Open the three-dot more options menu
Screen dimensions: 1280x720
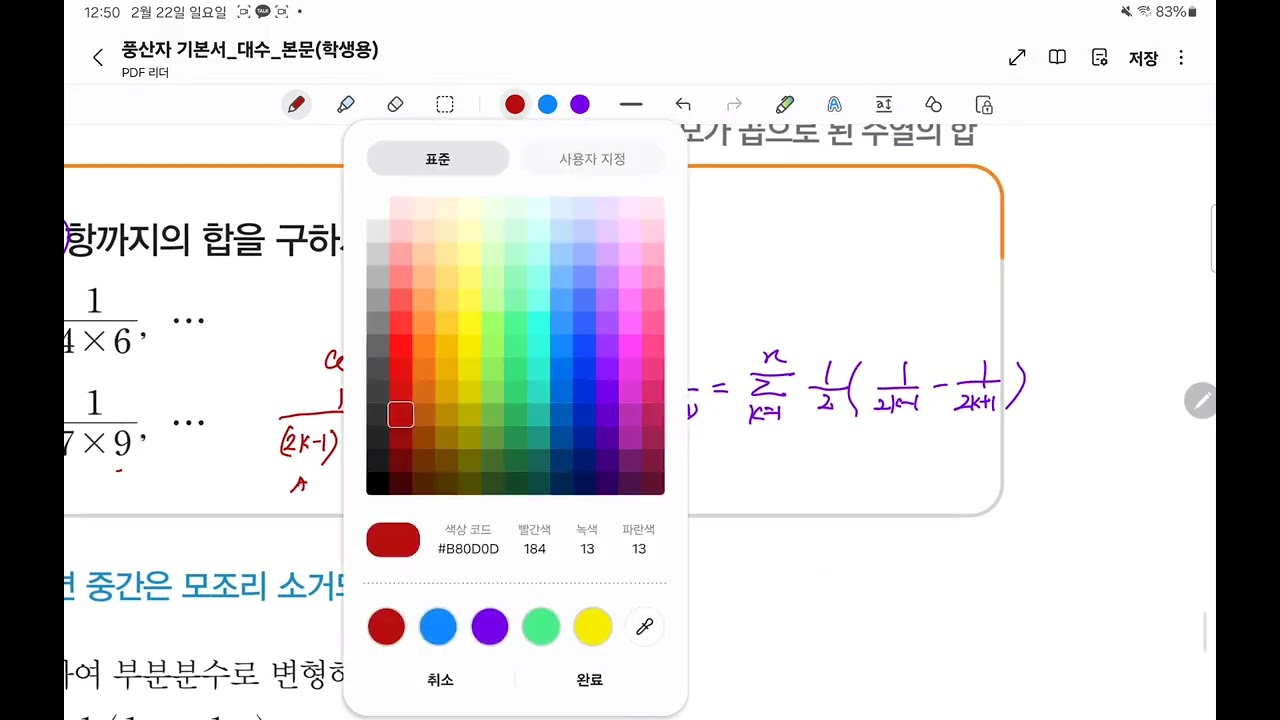tap(1181, 58)
